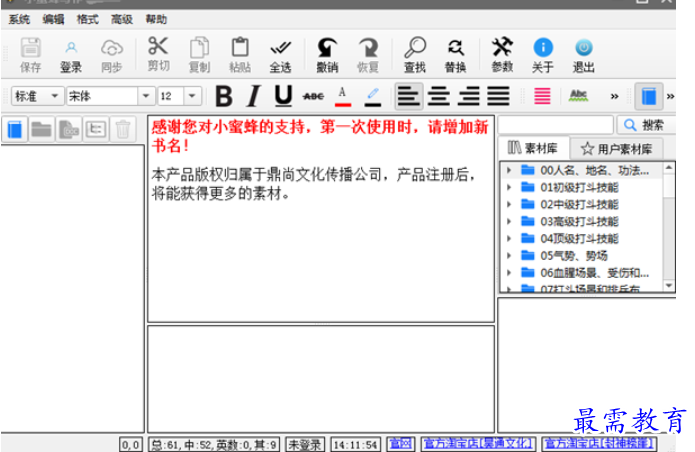
Task: Open the 系统 menu
Action: point(19,19)
